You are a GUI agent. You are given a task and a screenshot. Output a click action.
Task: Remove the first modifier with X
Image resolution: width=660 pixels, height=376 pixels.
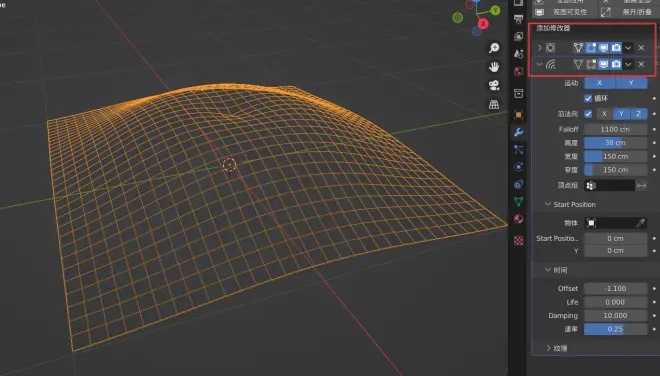641,48
